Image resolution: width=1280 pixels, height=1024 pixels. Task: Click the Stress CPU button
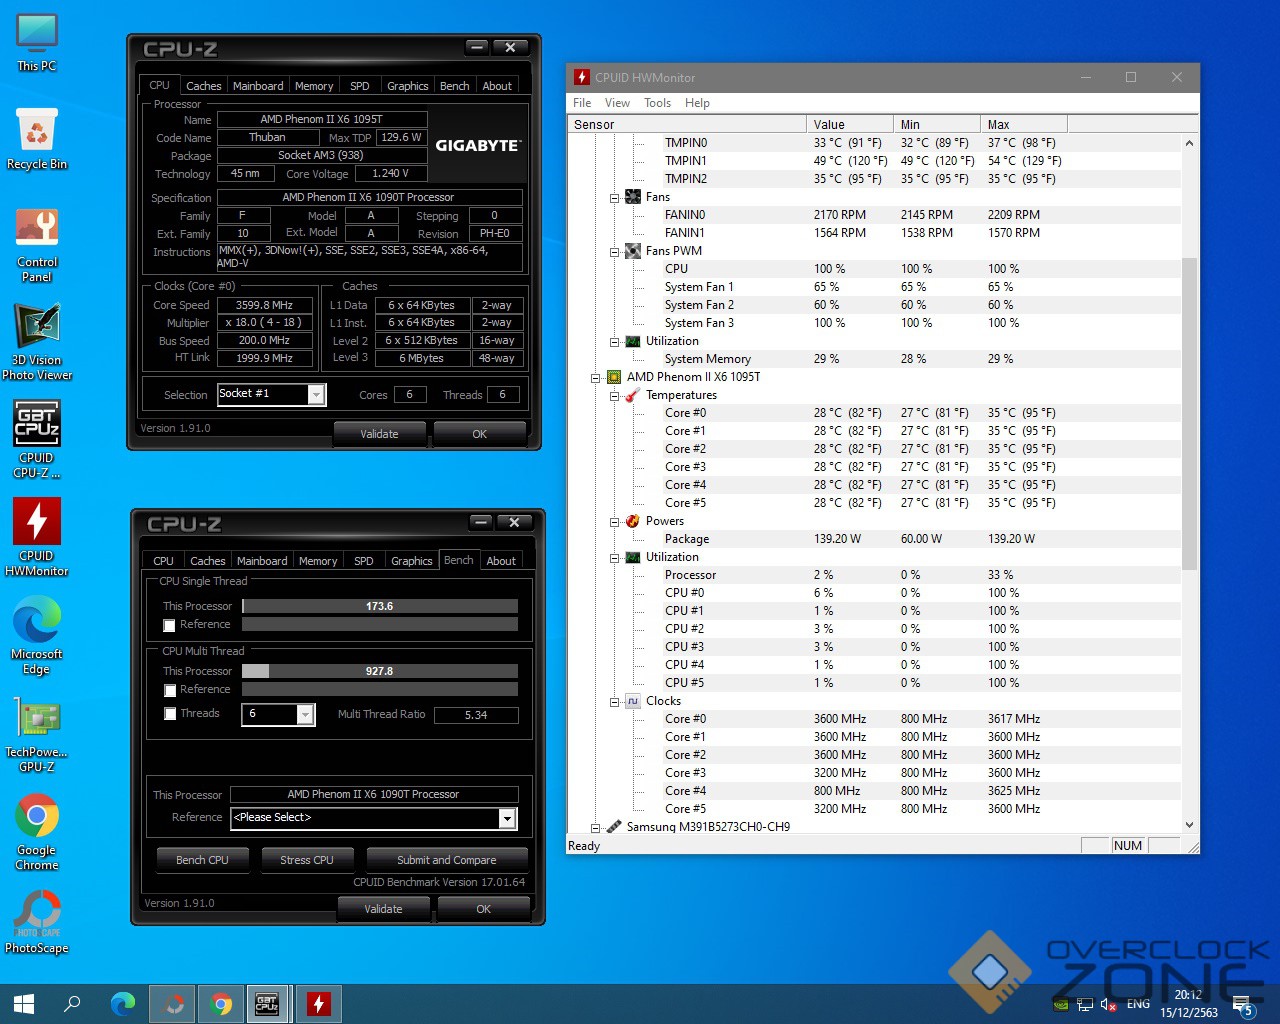[307, 860]
